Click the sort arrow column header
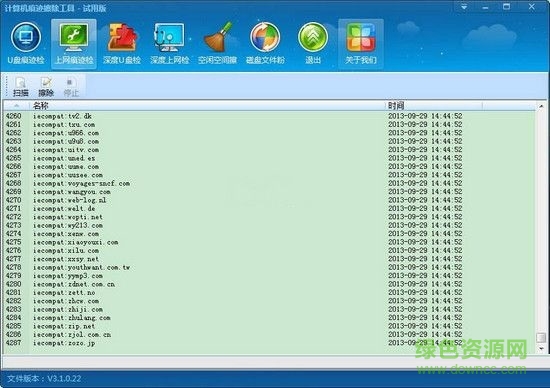 pos(16,106)
